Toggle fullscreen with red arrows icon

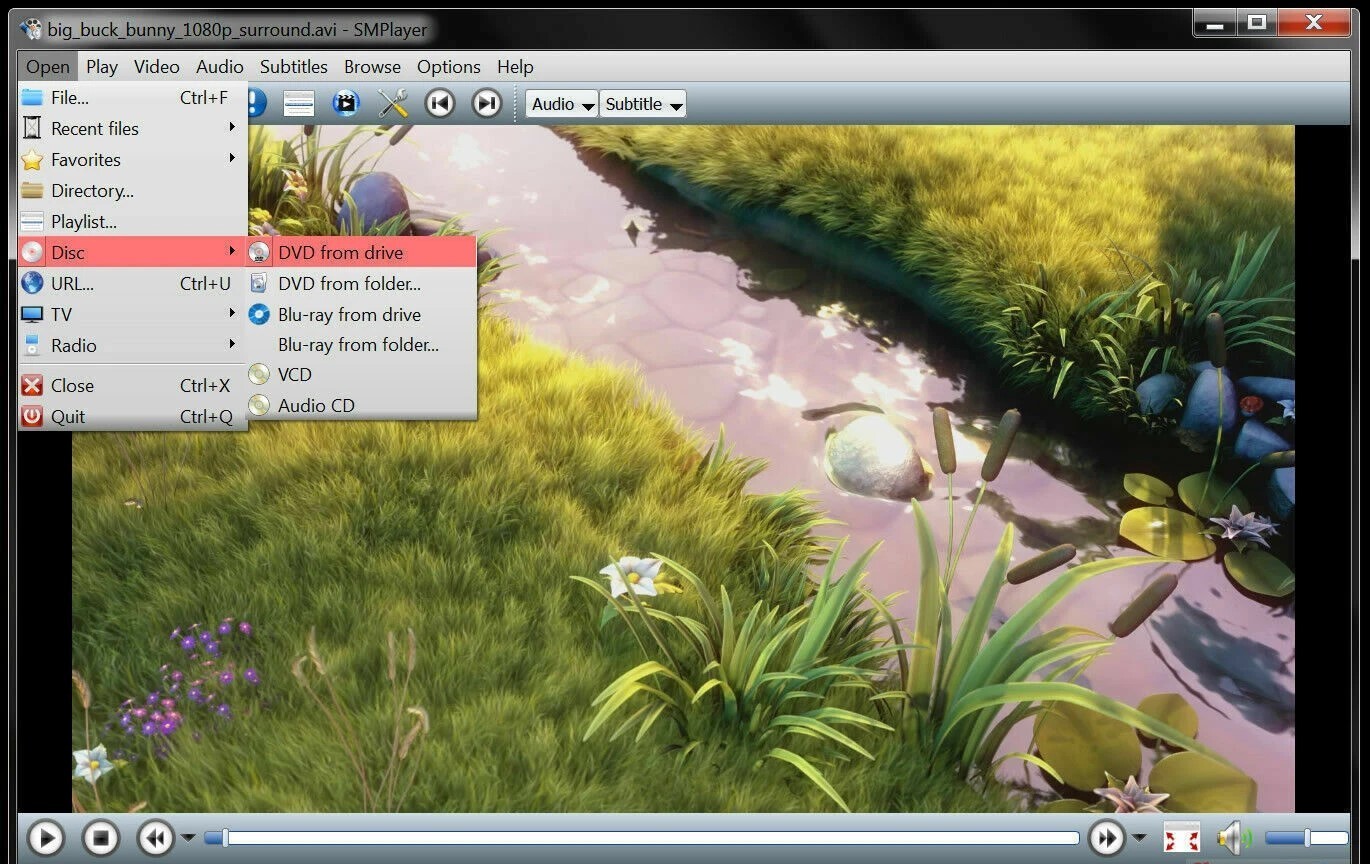pyautogui.click(x=1182, y=838)
